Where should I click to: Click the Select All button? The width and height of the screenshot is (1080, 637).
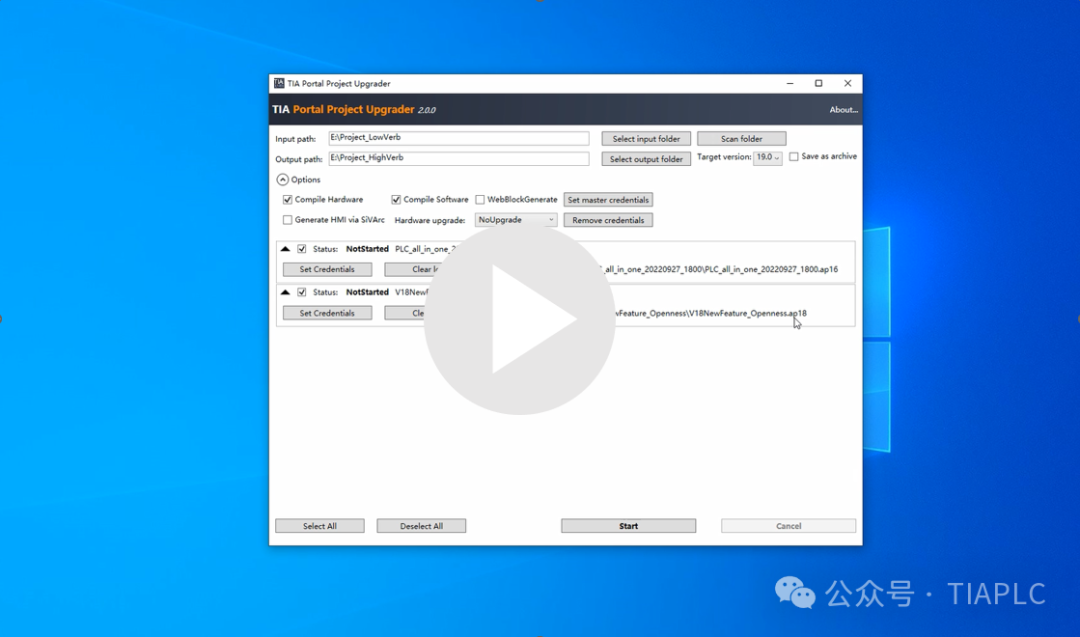(x=320, y=526)
